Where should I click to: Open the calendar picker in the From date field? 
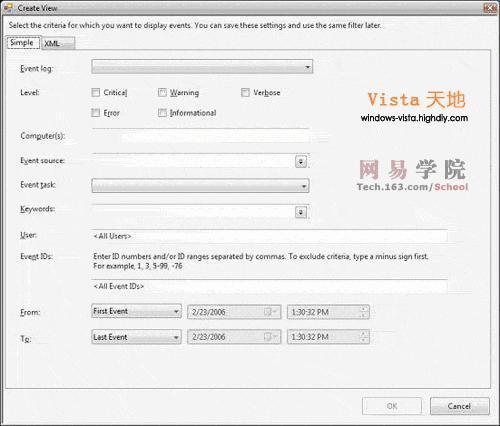coord(270,312)
